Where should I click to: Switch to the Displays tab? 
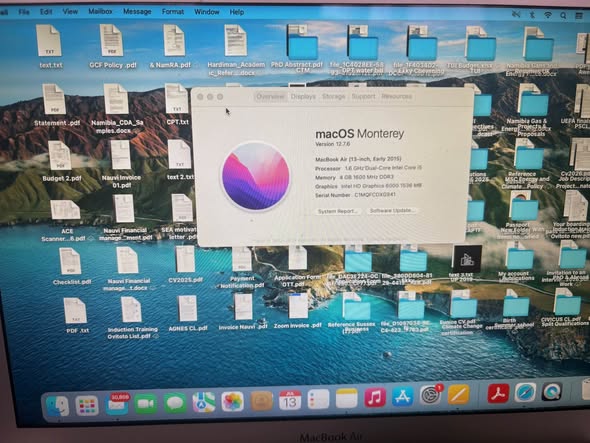(303, 97)
